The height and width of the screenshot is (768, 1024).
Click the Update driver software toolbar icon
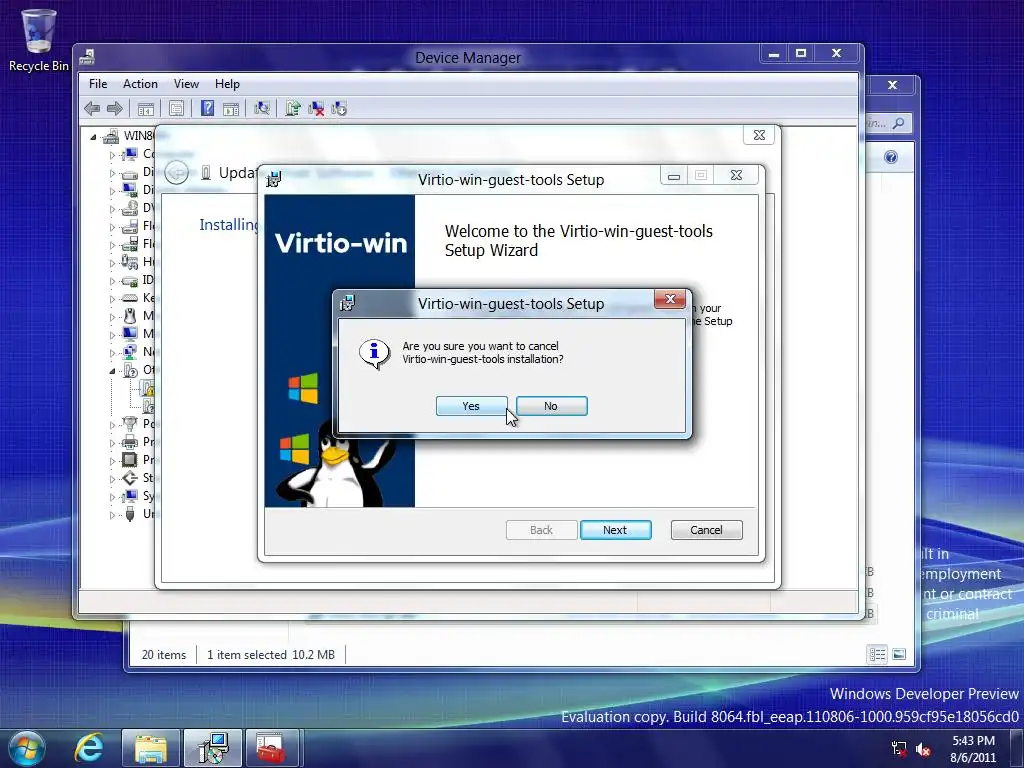tap(293, 108)
